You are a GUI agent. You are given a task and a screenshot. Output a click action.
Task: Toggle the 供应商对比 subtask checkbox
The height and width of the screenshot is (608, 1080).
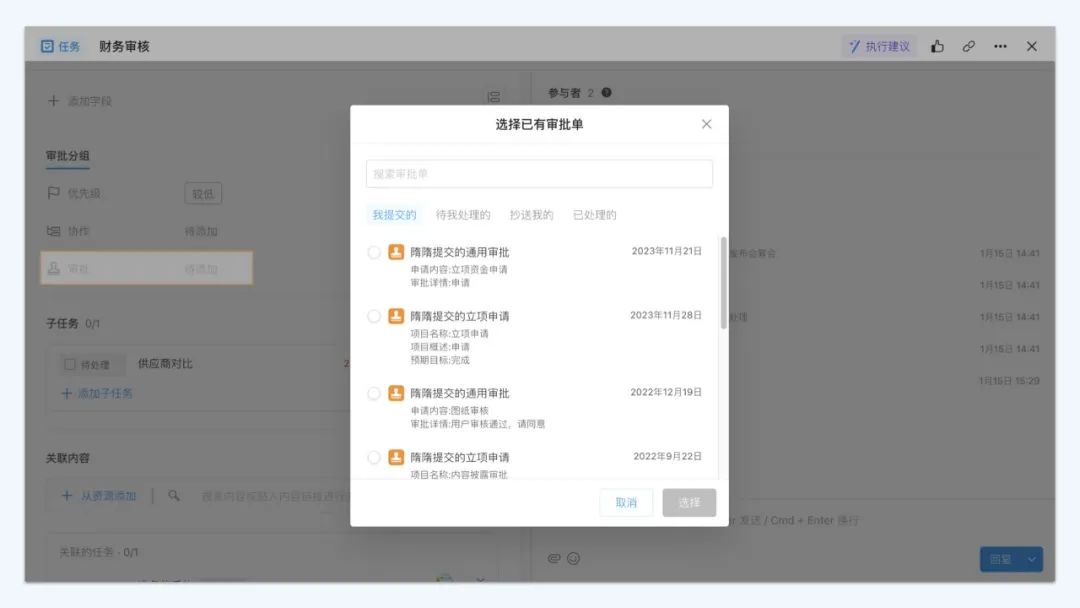tap(70, 365)
